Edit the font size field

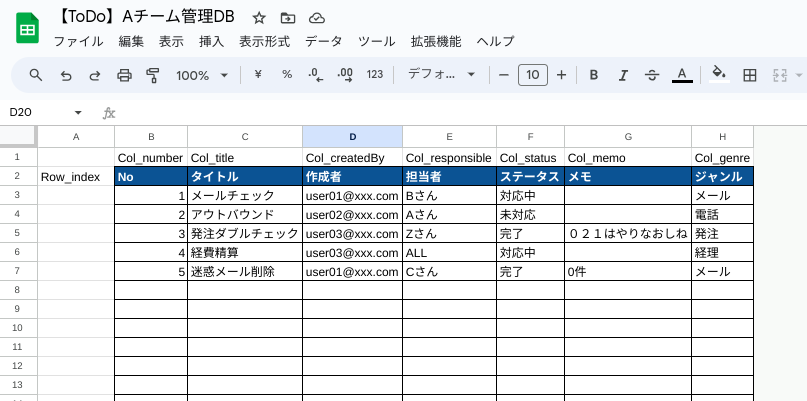coord(533,75)
